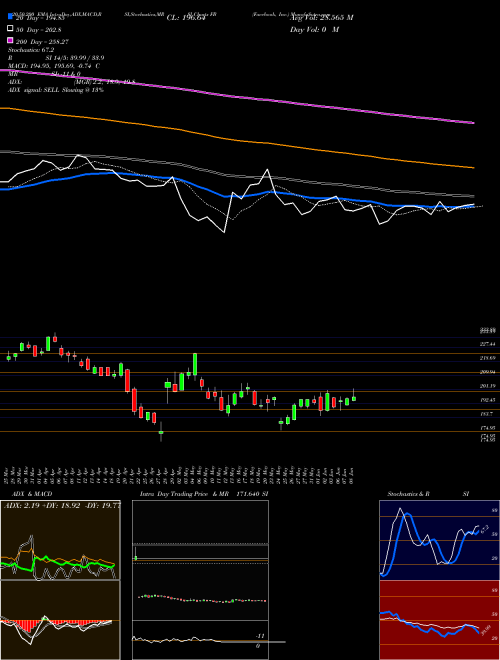Click the magenta 200 Day EMA legend swatch
This screenshot has height=660, width=500.
(10, 41)
